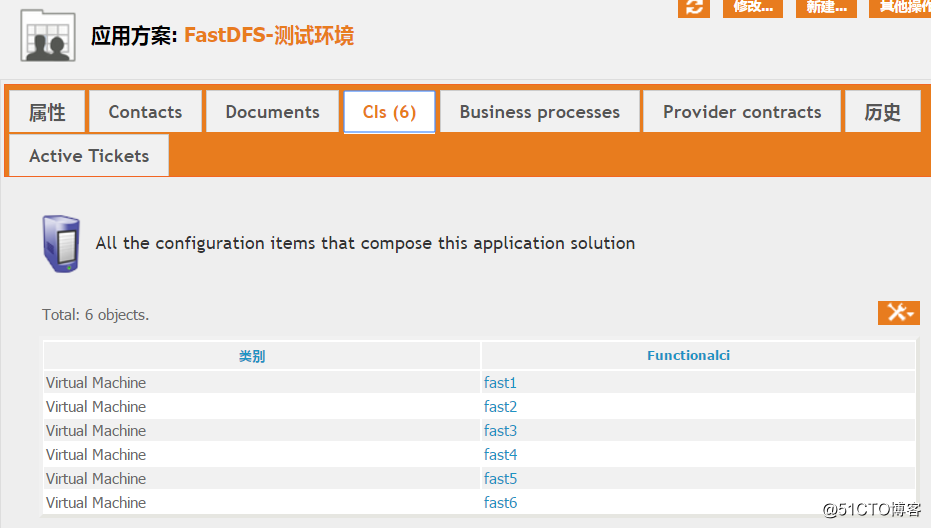Click the refresh icon button
The image size is (931, 528).
[x=694, y=8]
